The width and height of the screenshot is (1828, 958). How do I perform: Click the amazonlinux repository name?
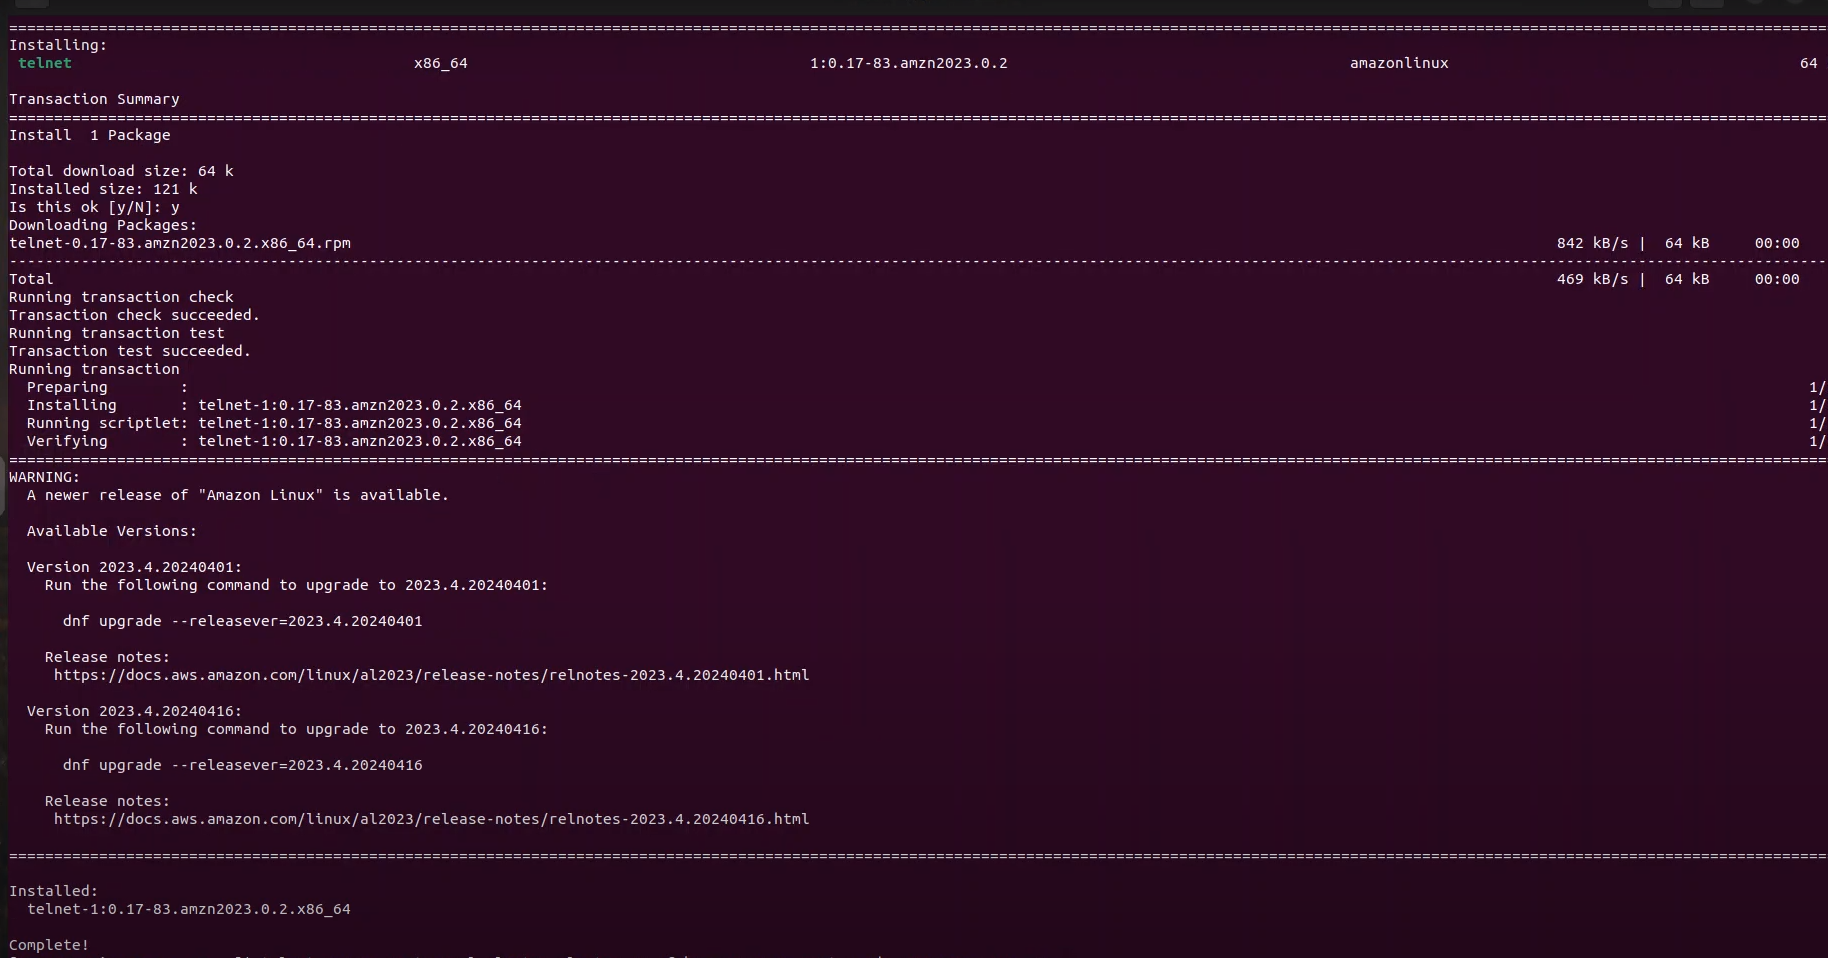pos(1399,63)
